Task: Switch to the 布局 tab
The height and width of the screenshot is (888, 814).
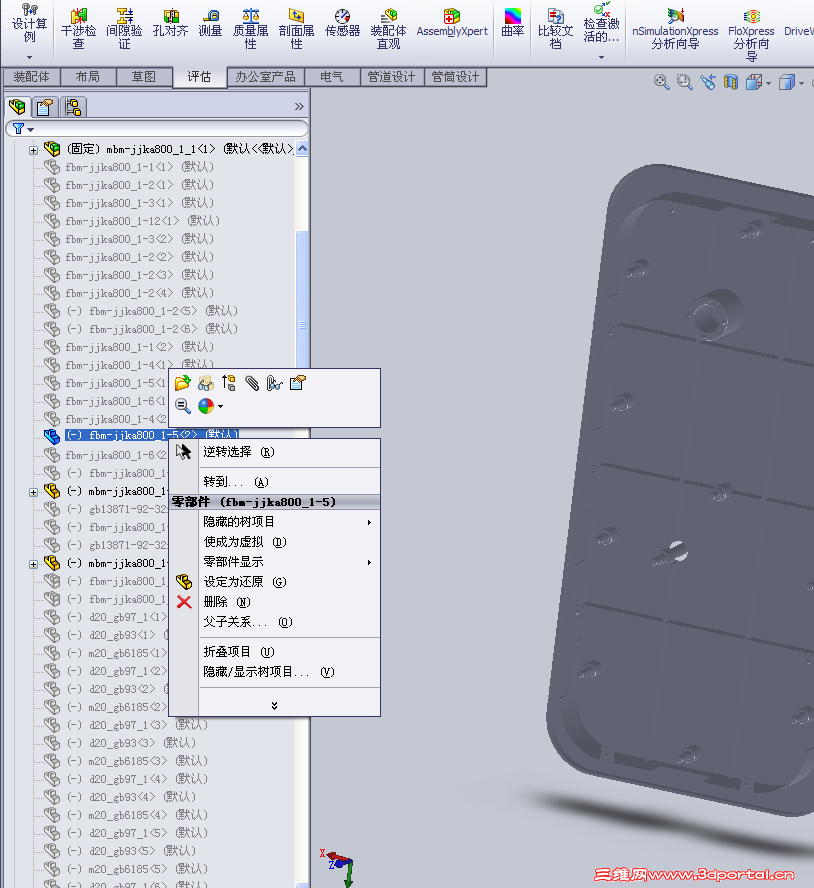Action: point(88,76)
